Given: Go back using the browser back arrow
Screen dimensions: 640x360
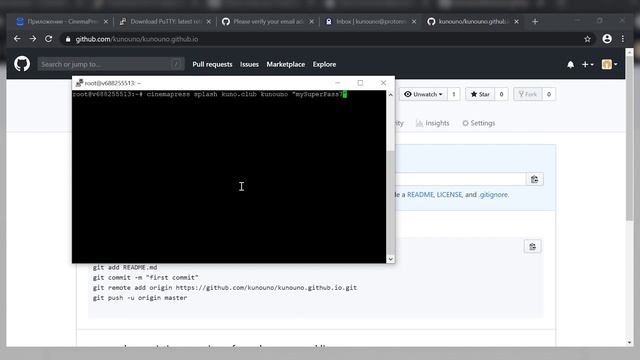Looking at the screenshot, I should click(x=17, y=39).
